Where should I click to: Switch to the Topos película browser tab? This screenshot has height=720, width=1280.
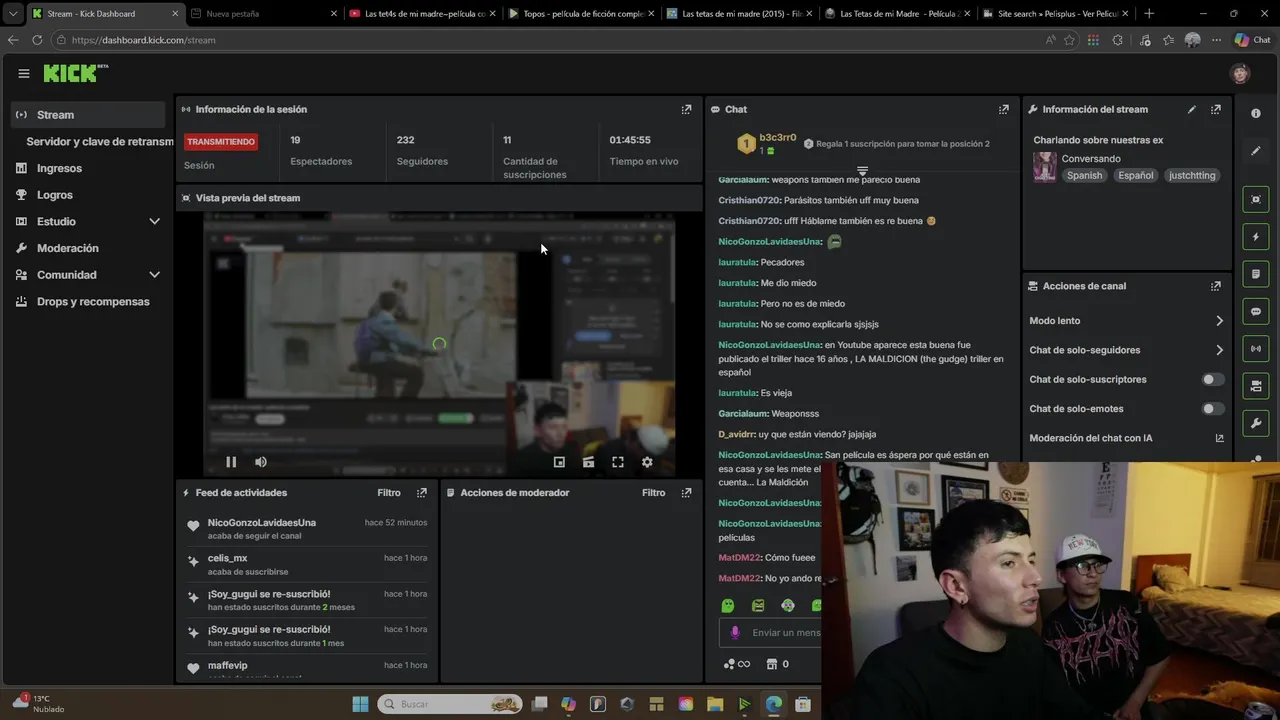pos(580,14)
